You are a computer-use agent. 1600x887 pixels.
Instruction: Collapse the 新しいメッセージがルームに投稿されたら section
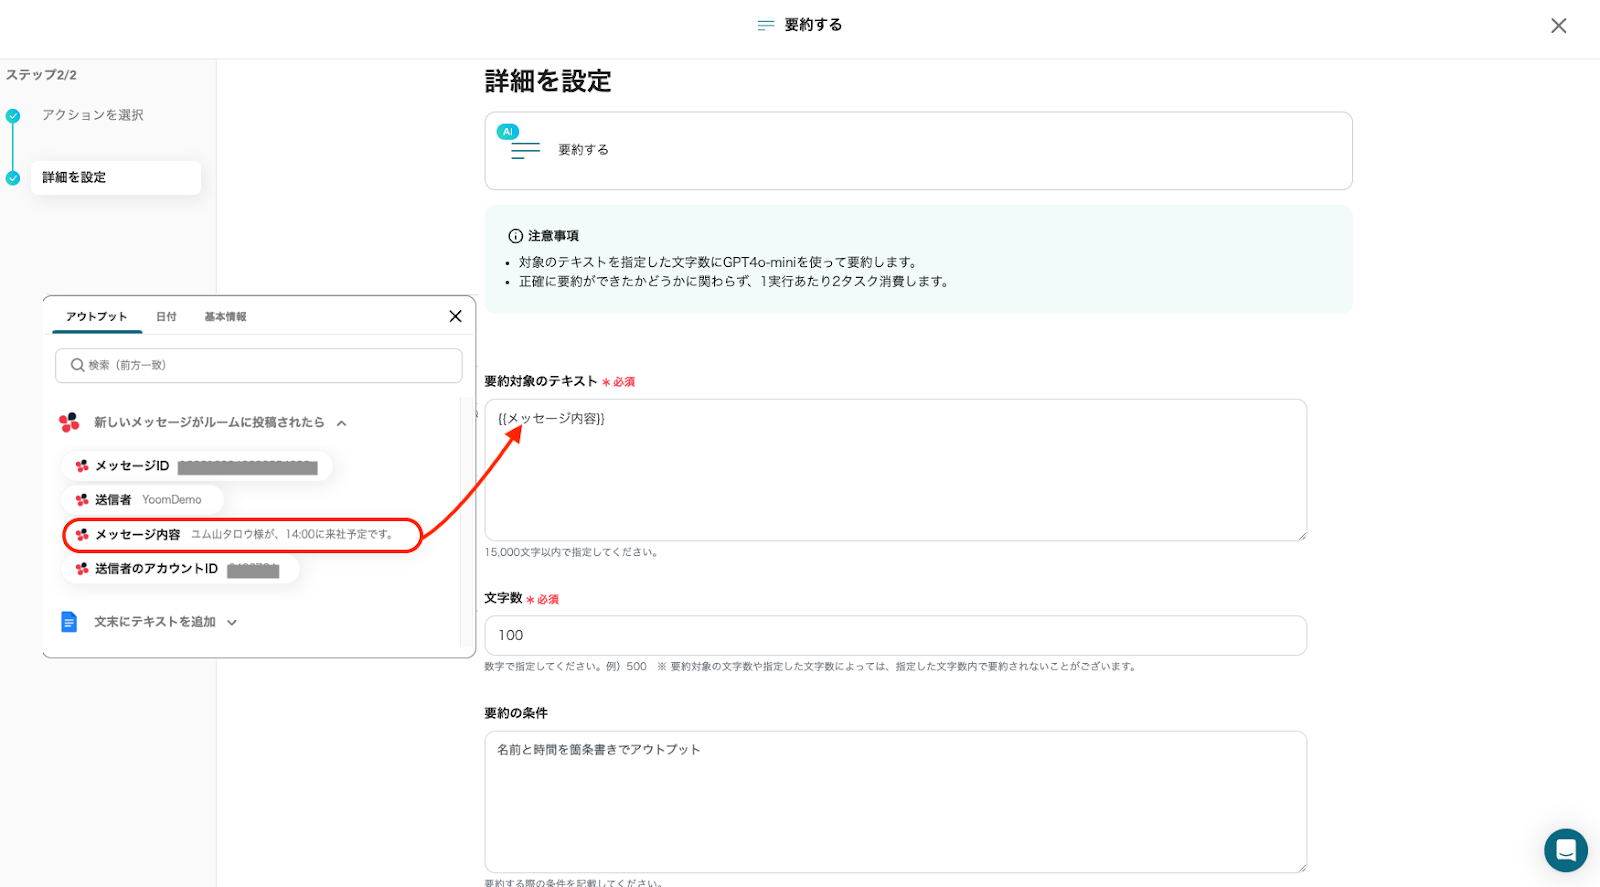click(x=341, y=423)
